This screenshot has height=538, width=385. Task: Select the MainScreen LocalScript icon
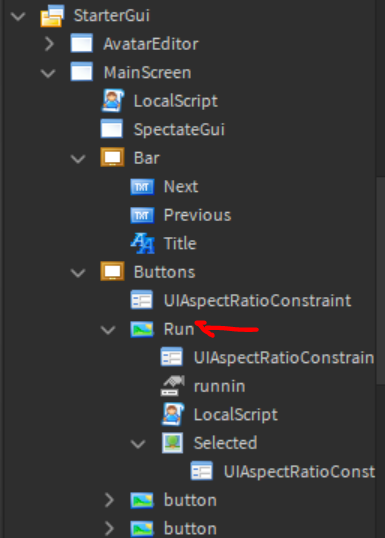pos(113,101)
